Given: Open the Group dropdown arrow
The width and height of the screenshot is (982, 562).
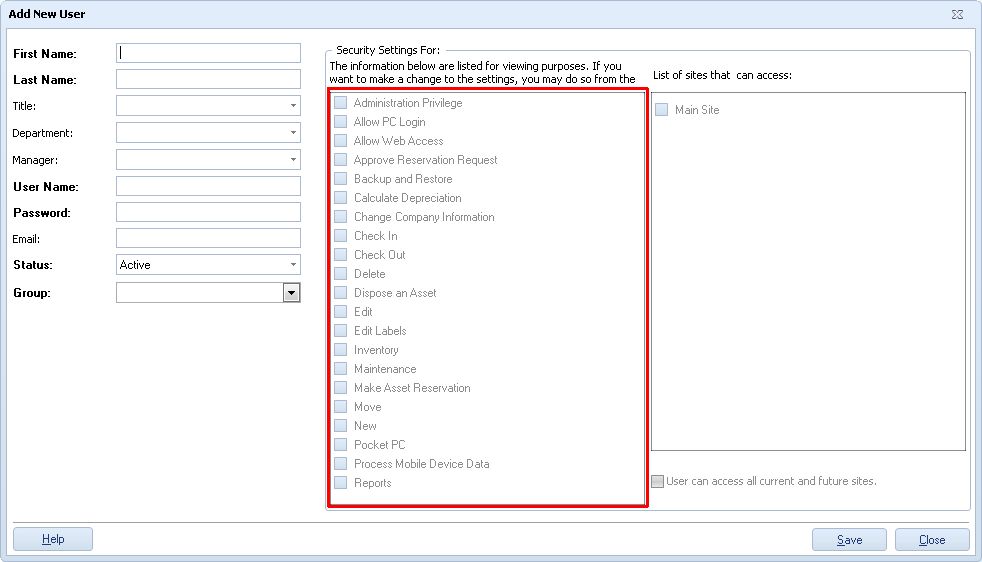Looking at the screenshot, I should 291,293.
